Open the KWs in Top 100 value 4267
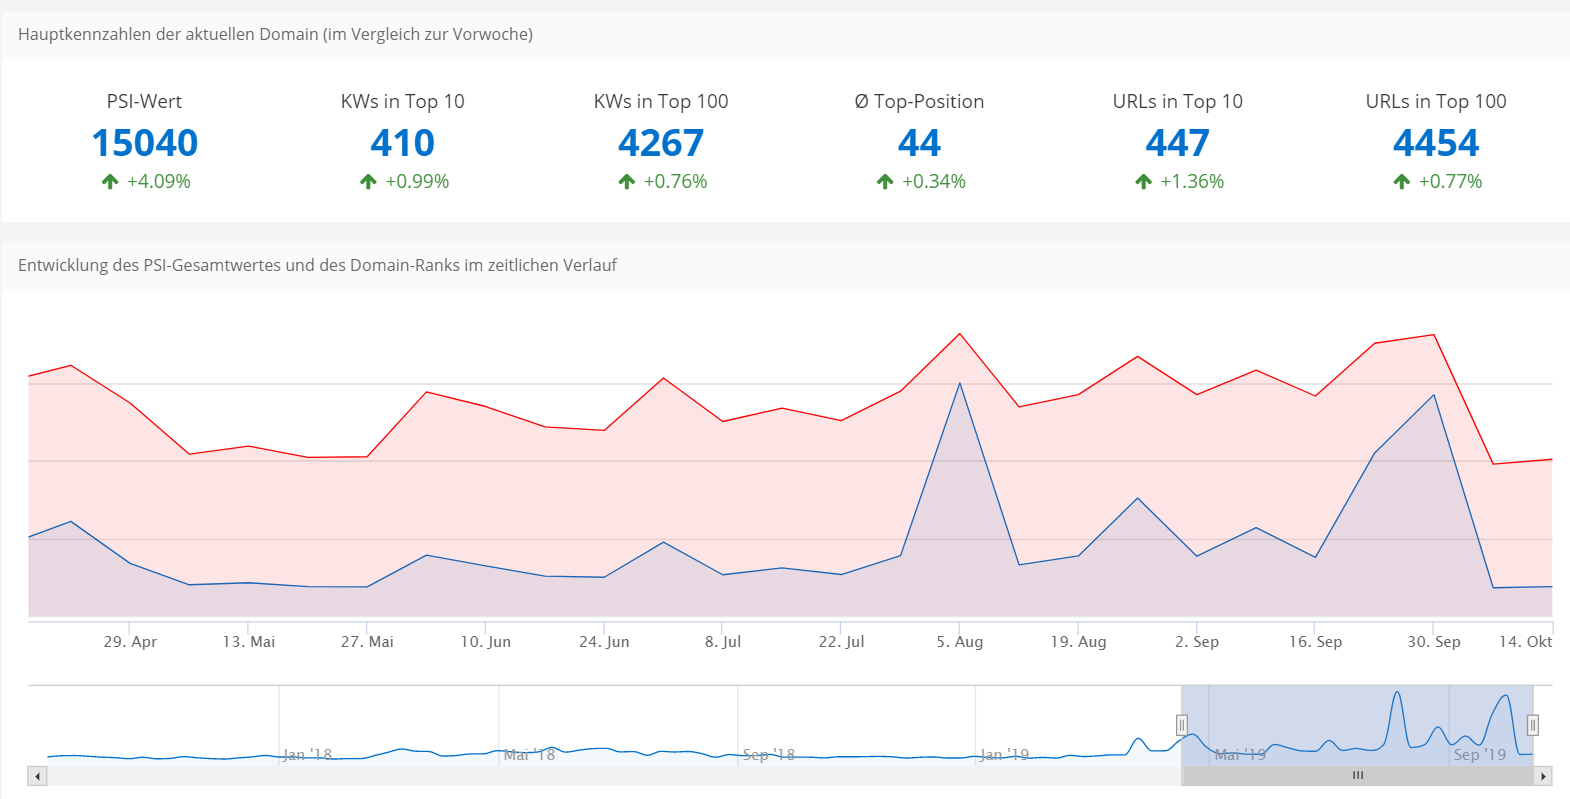This screenshot has width=1570, height=799. point(661,144)
